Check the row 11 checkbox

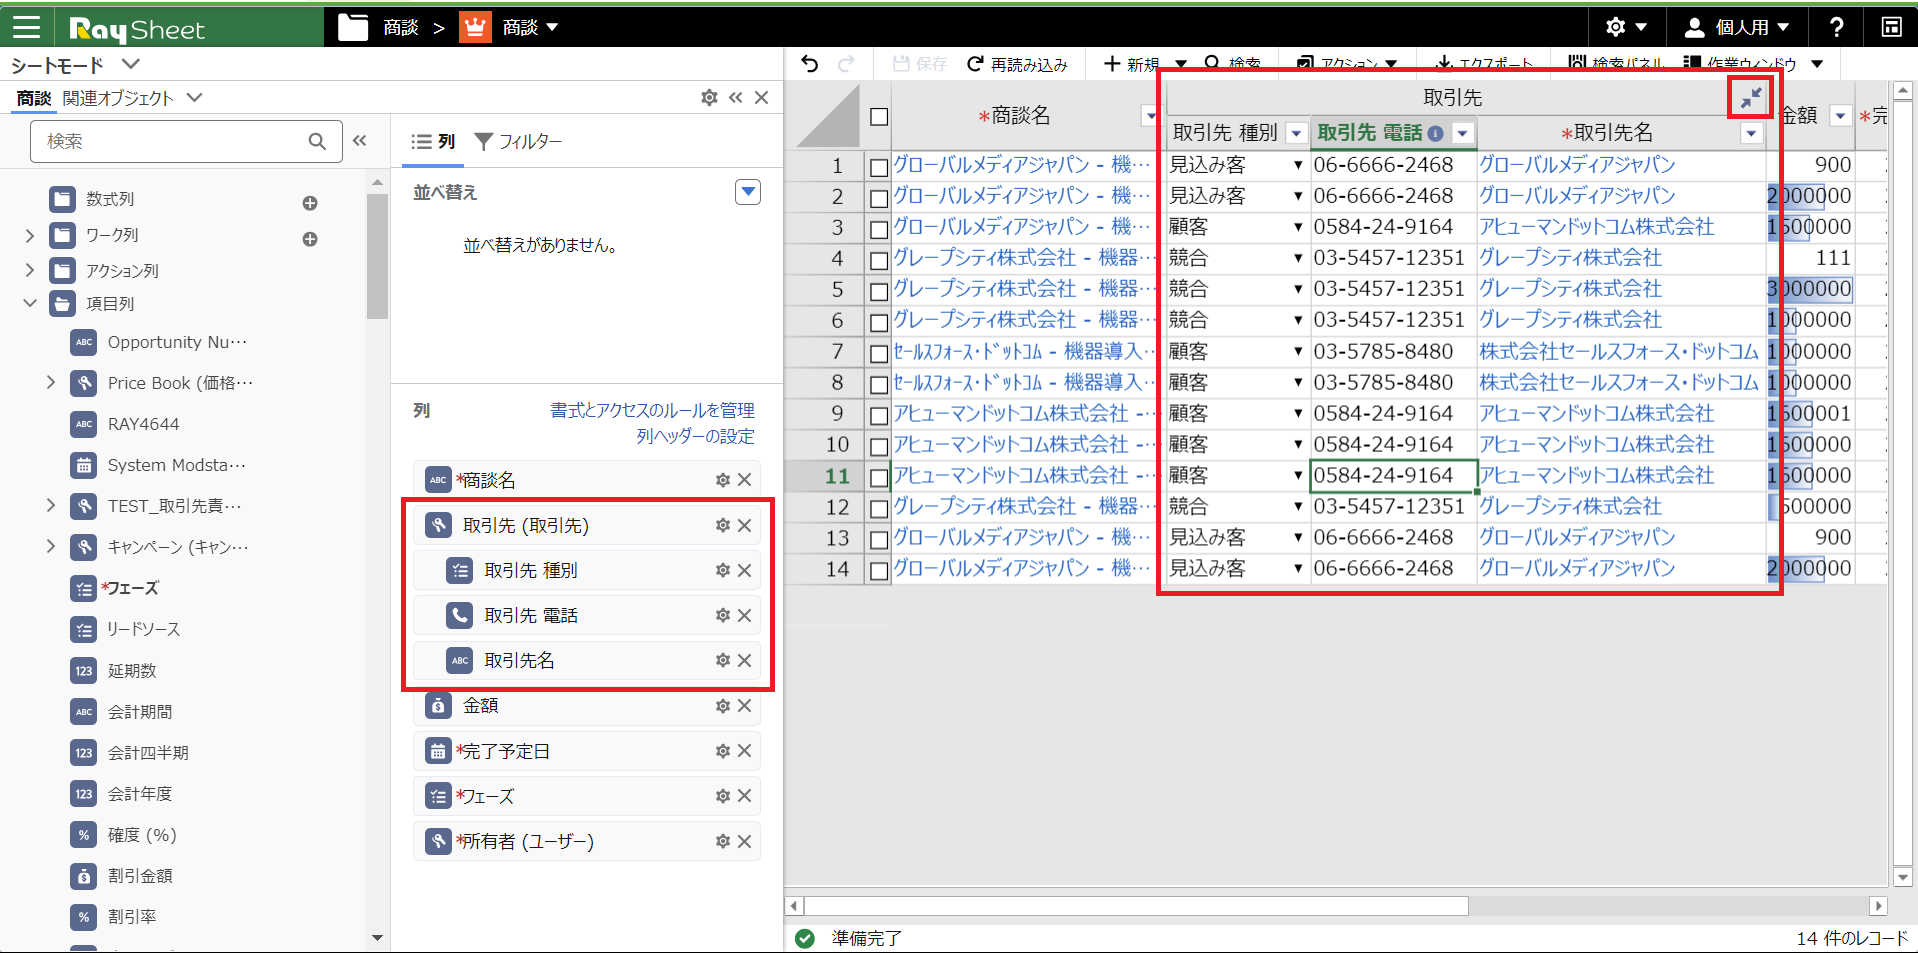coord(879,477)
